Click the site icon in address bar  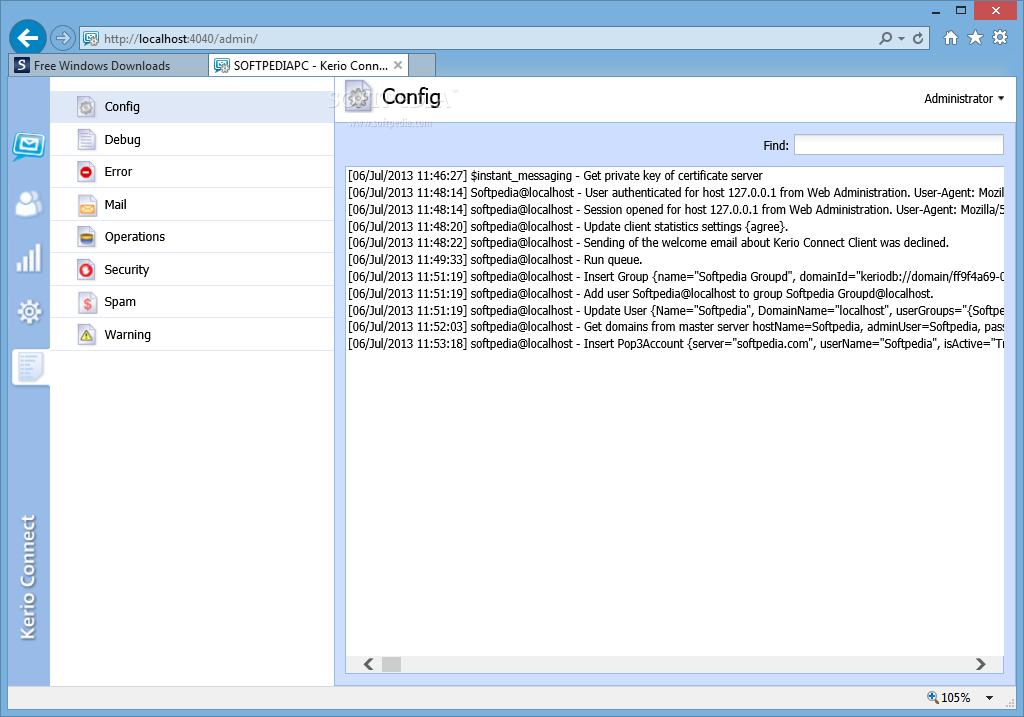click(91, 39)
